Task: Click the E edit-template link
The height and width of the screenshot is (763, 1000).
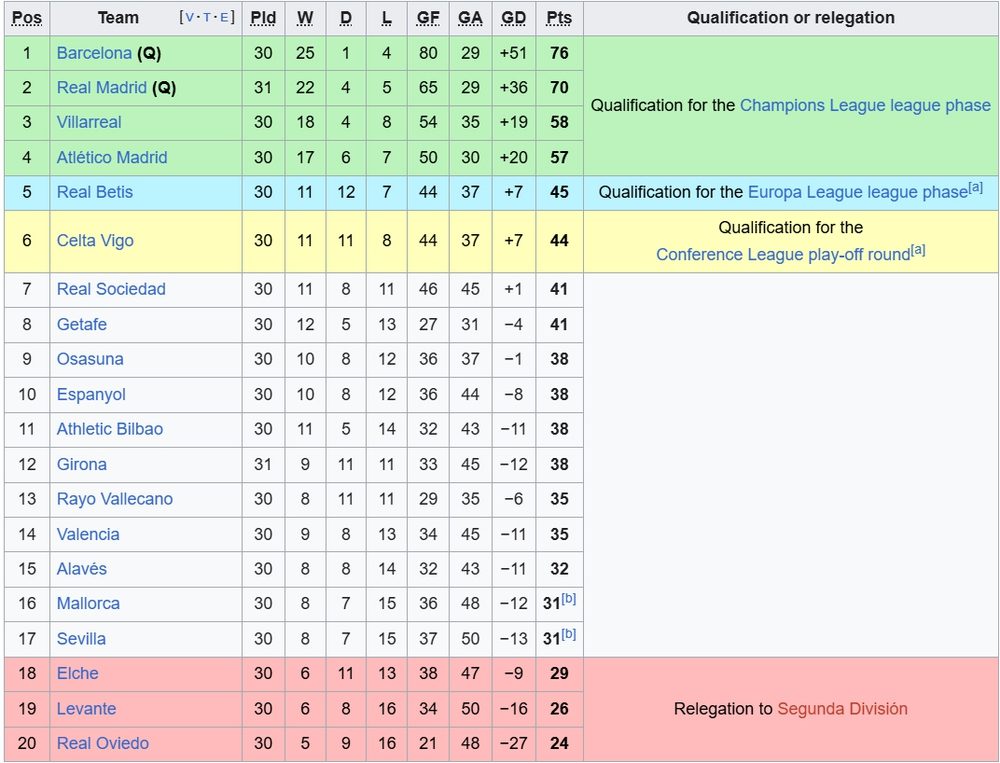Action: (x=225, y=18)
